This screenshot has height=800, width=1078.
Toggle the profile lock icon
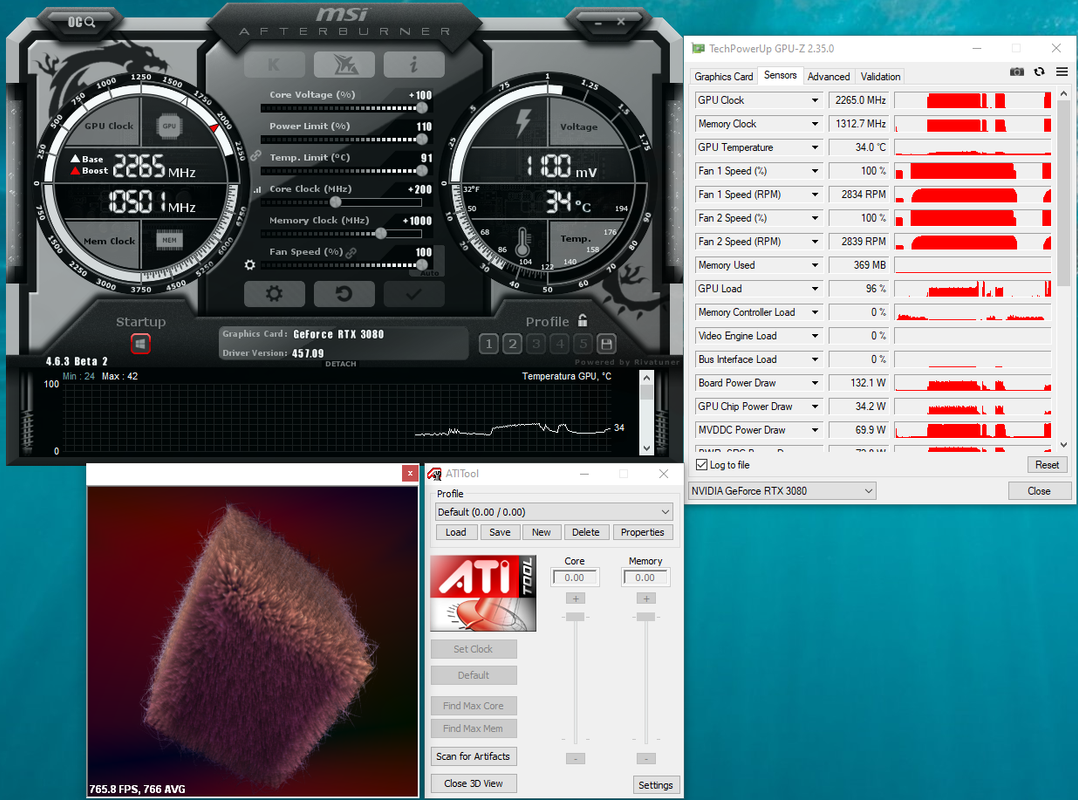583,320
